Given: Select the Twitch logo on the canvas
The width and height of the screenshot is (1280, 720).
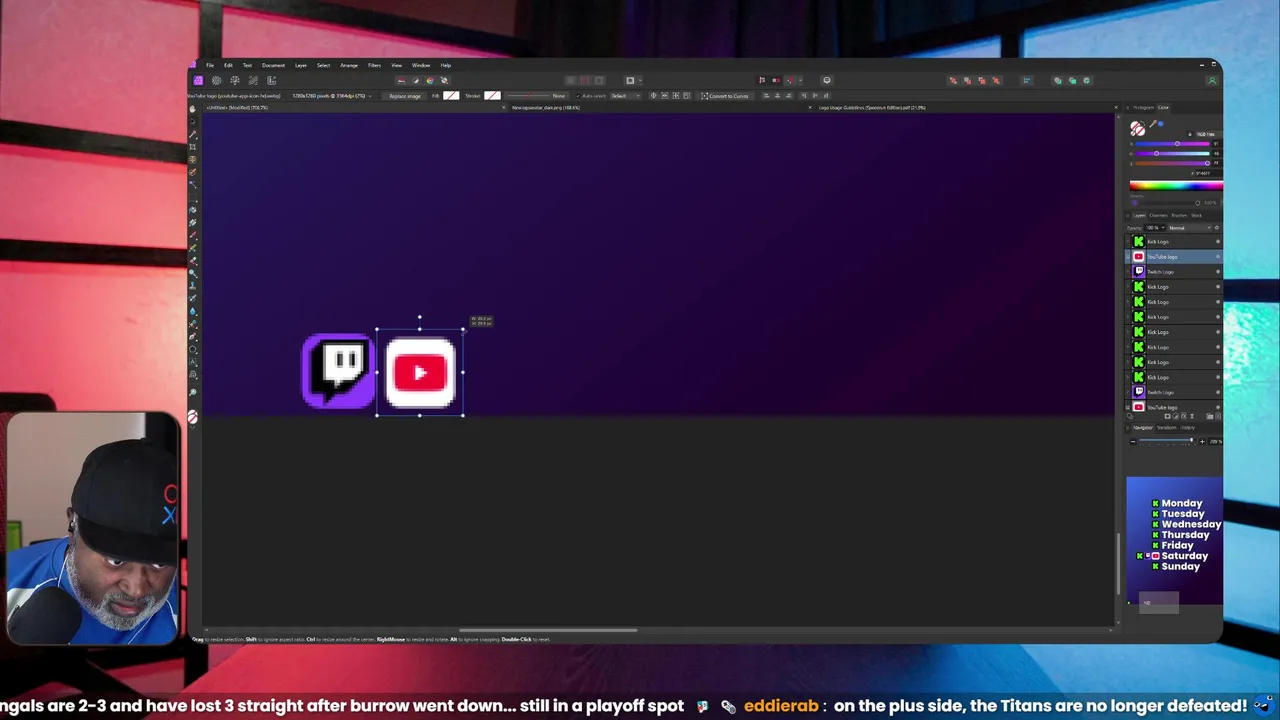Looking at the screenshot, I should 339,371.
